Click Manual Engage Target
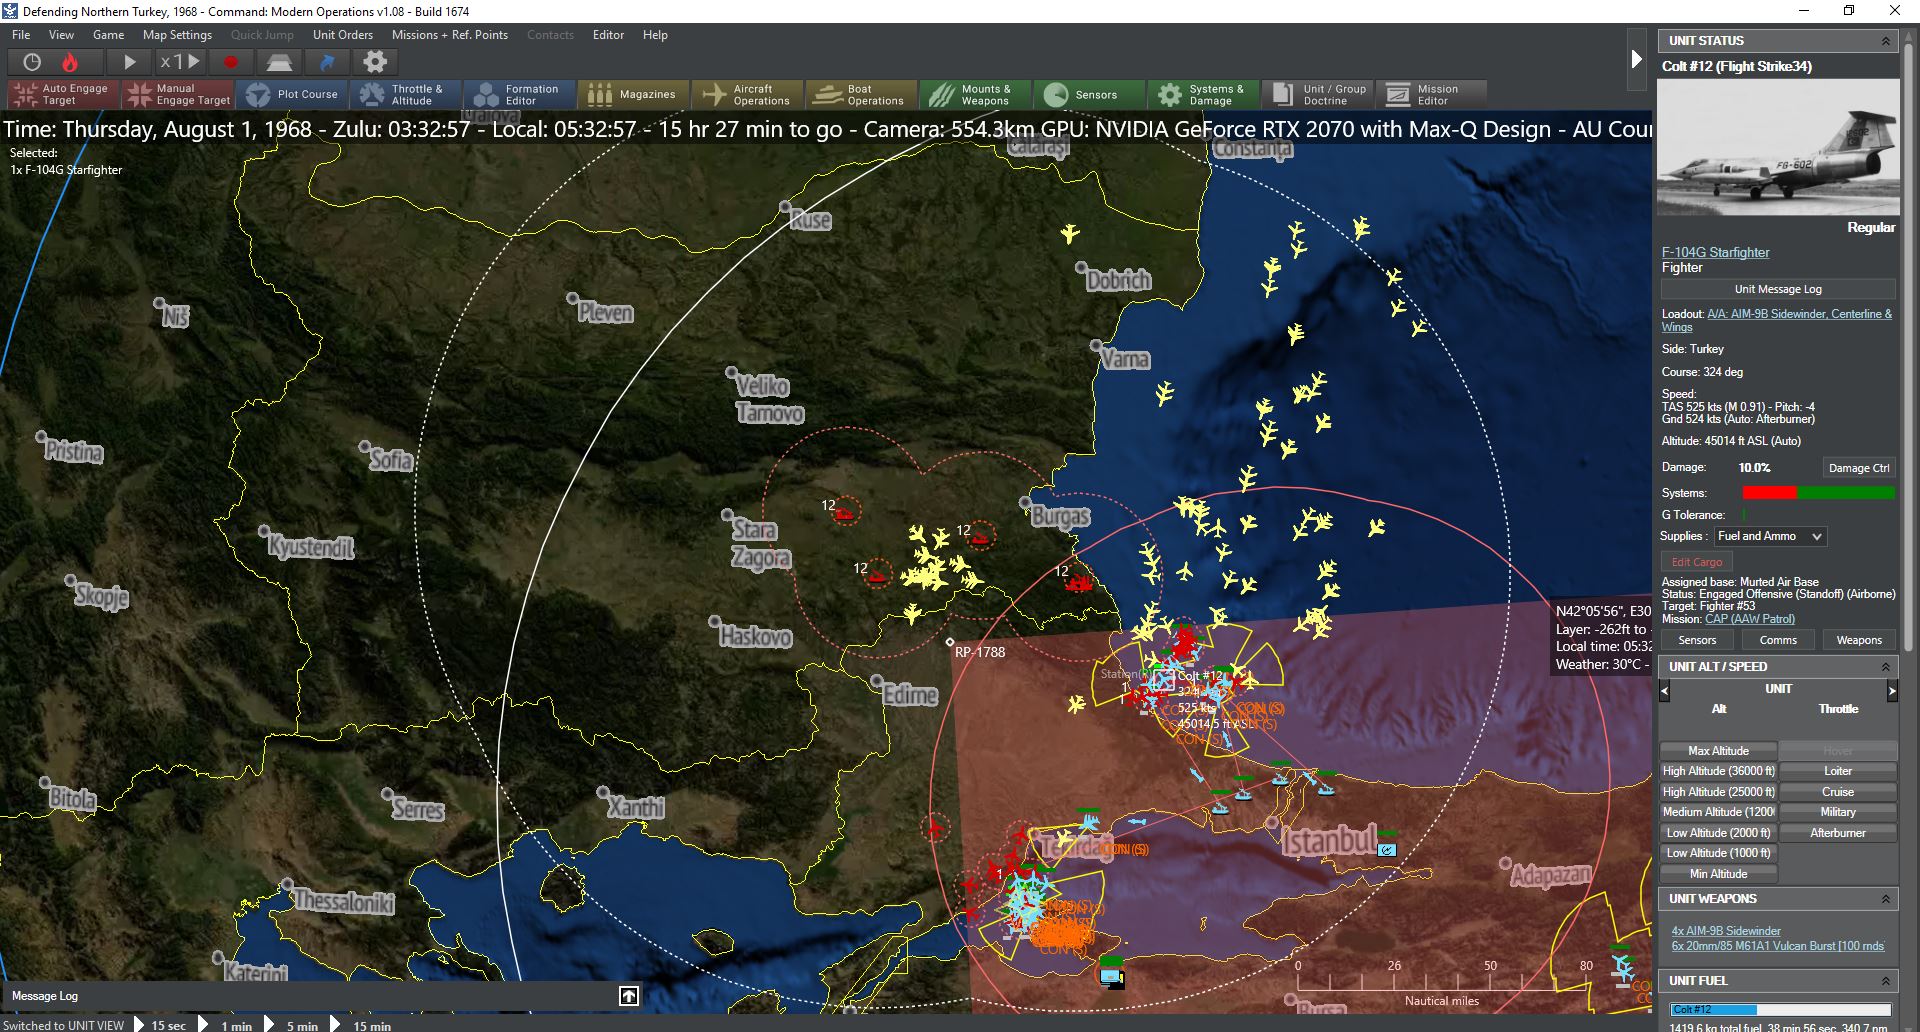Image resolution: width=1920 pixels, height=1032 pixels. pos(177,95)
